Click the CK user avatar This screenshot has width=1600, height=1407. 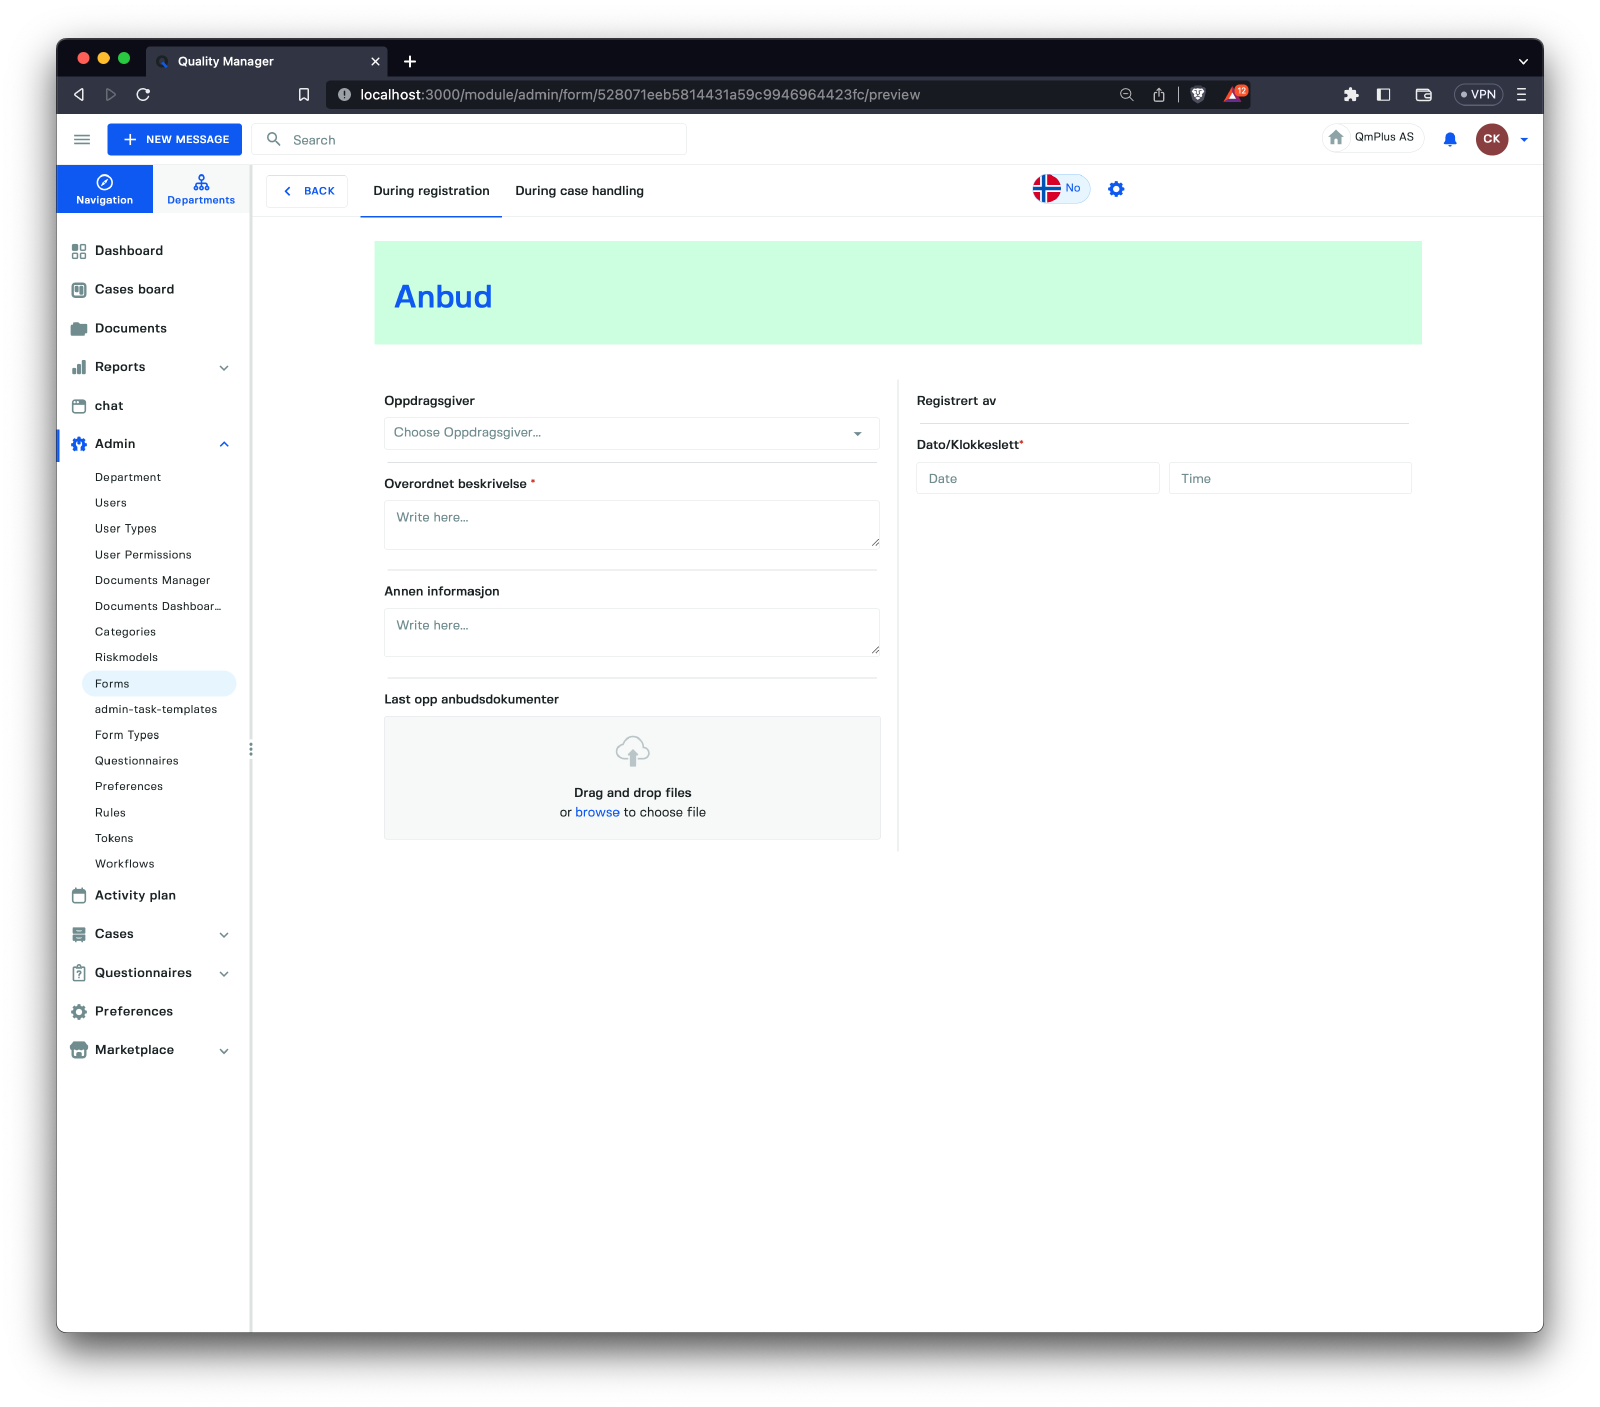pyautogui.click(x=1491, y=140)
